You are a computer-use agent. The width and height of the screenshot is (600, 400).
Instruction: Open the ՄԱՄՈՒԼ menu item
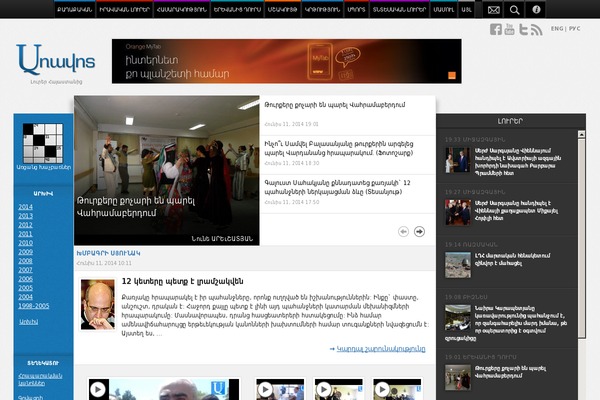(443, 10)
